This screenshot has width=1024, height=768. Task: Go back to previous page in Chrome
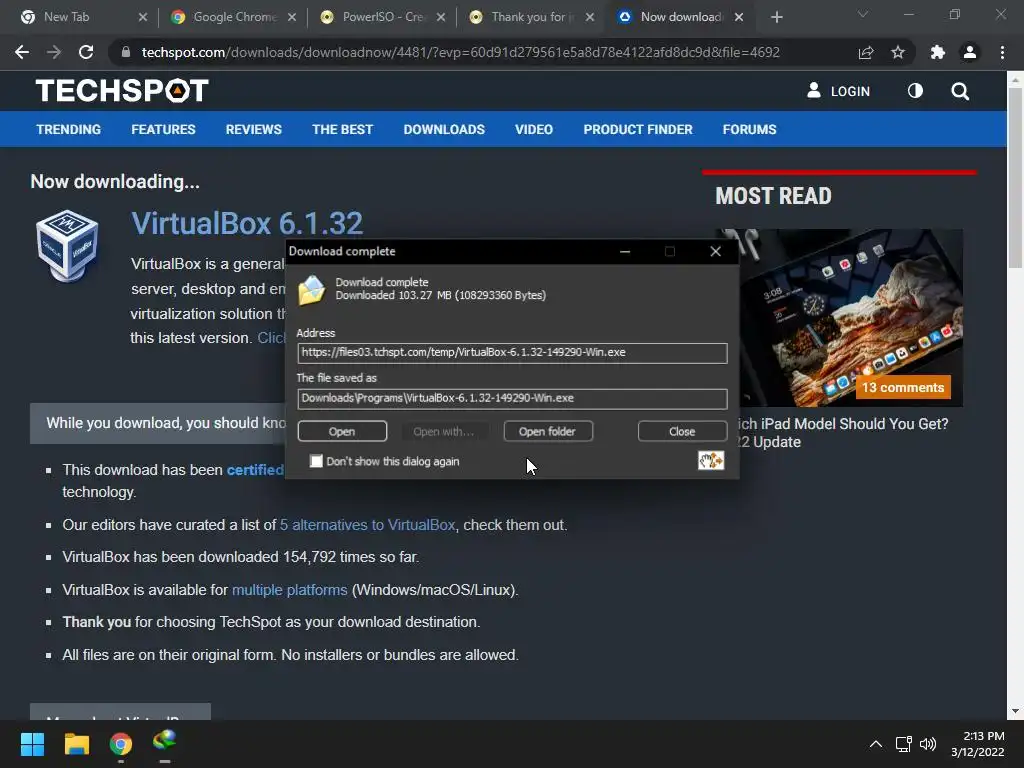coord(22,52)
